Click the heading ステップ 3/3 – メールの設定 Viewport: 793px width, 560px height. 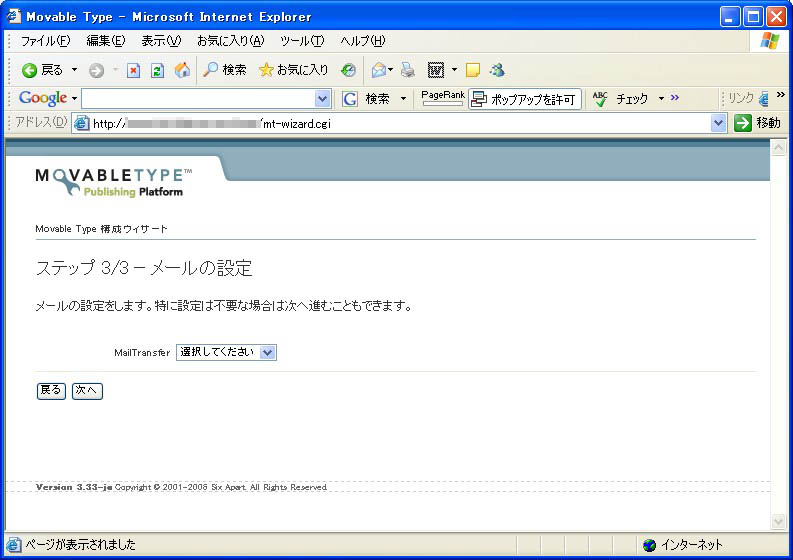coord(144,268)
